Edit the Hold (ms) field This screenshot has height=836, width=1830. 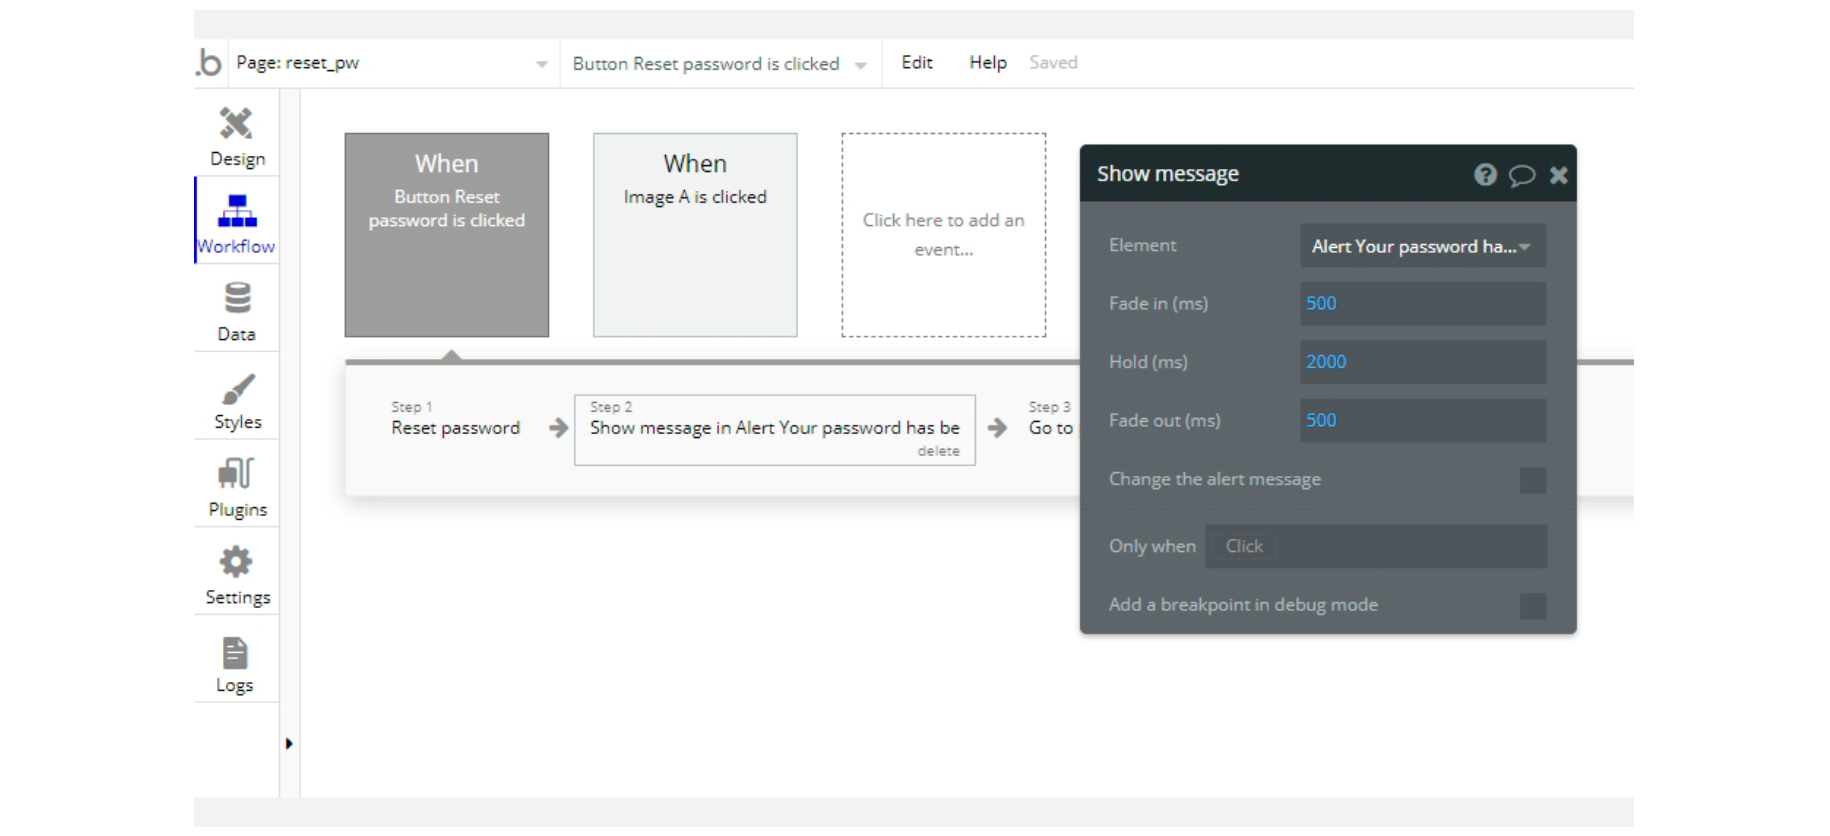tap(1423, 362)
